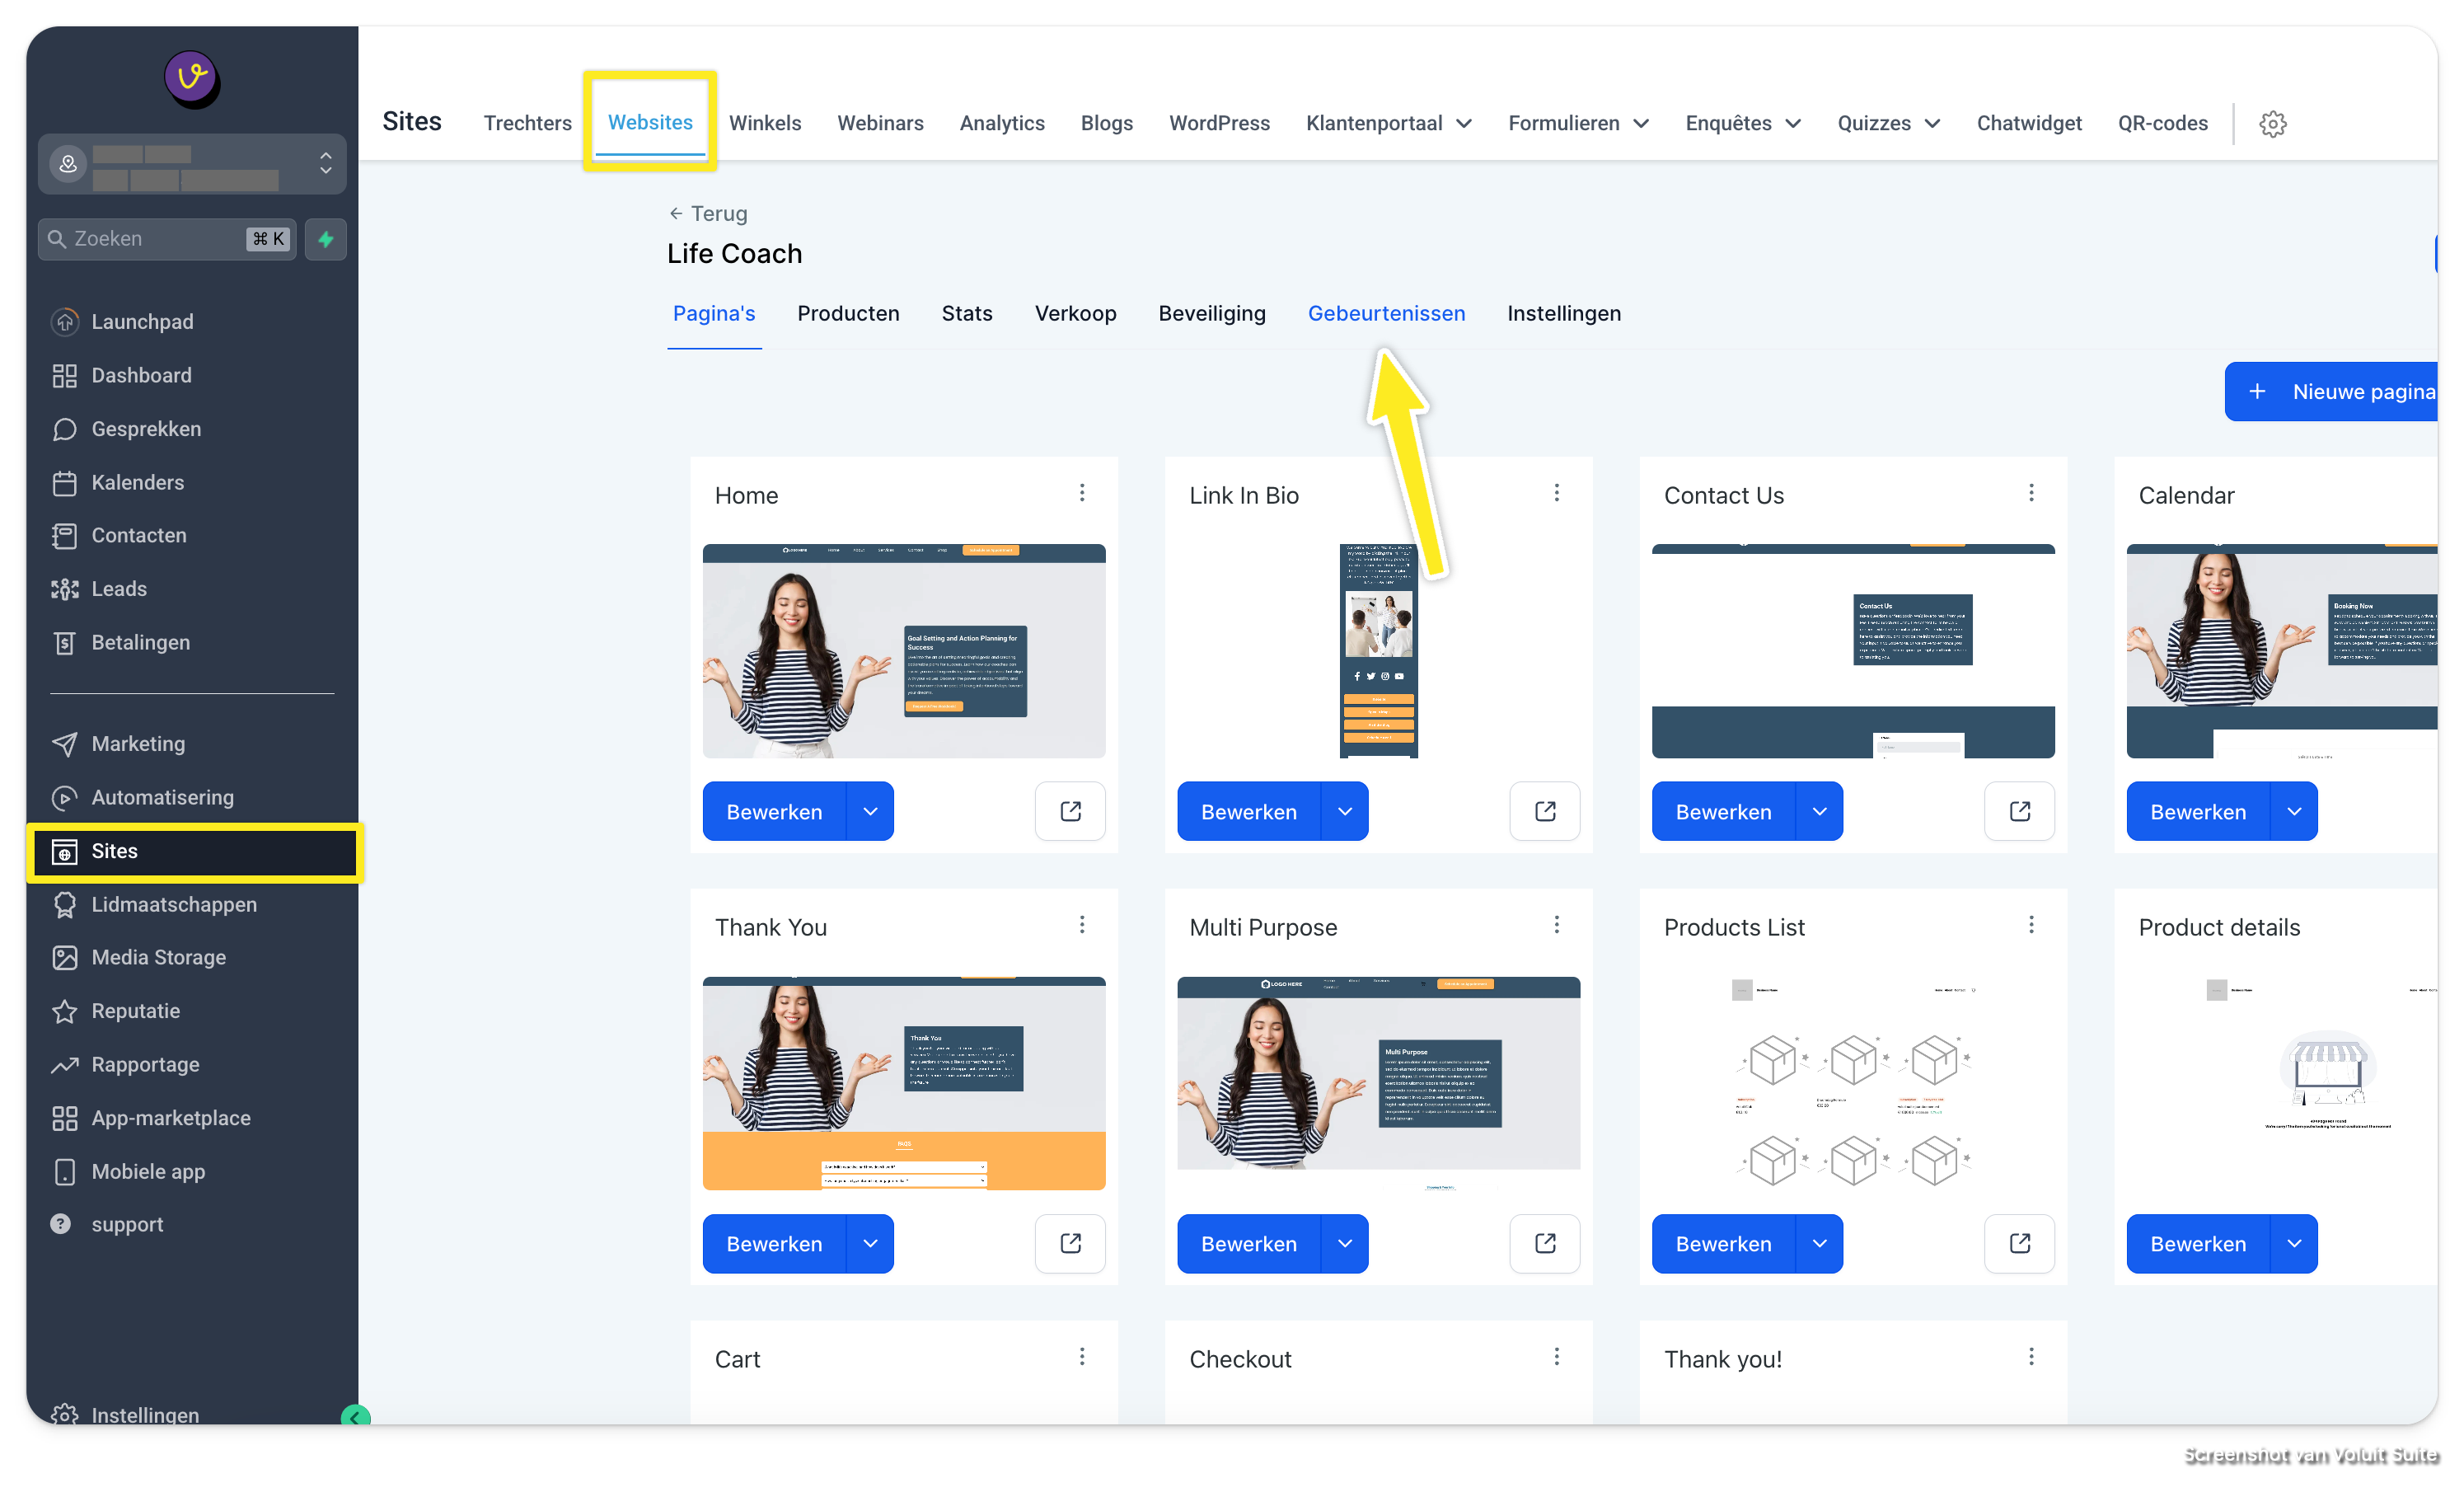Click Bewerken on the Multi Purpose page
The height and width of the screenshot is (1492, 2464).
tap(1249, 1243)
